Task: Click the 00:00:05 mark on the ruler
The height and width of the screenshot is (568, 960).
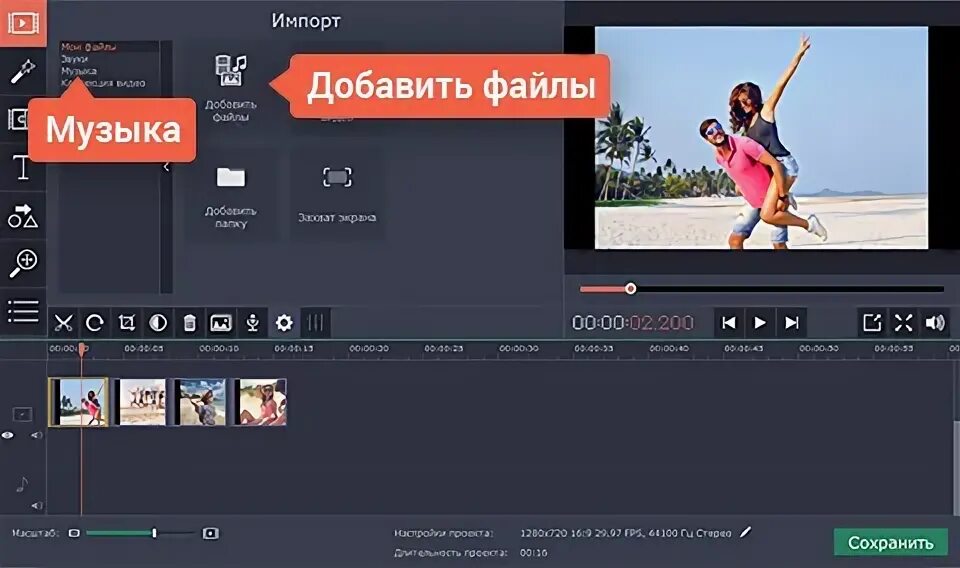Action: (144, 348)
